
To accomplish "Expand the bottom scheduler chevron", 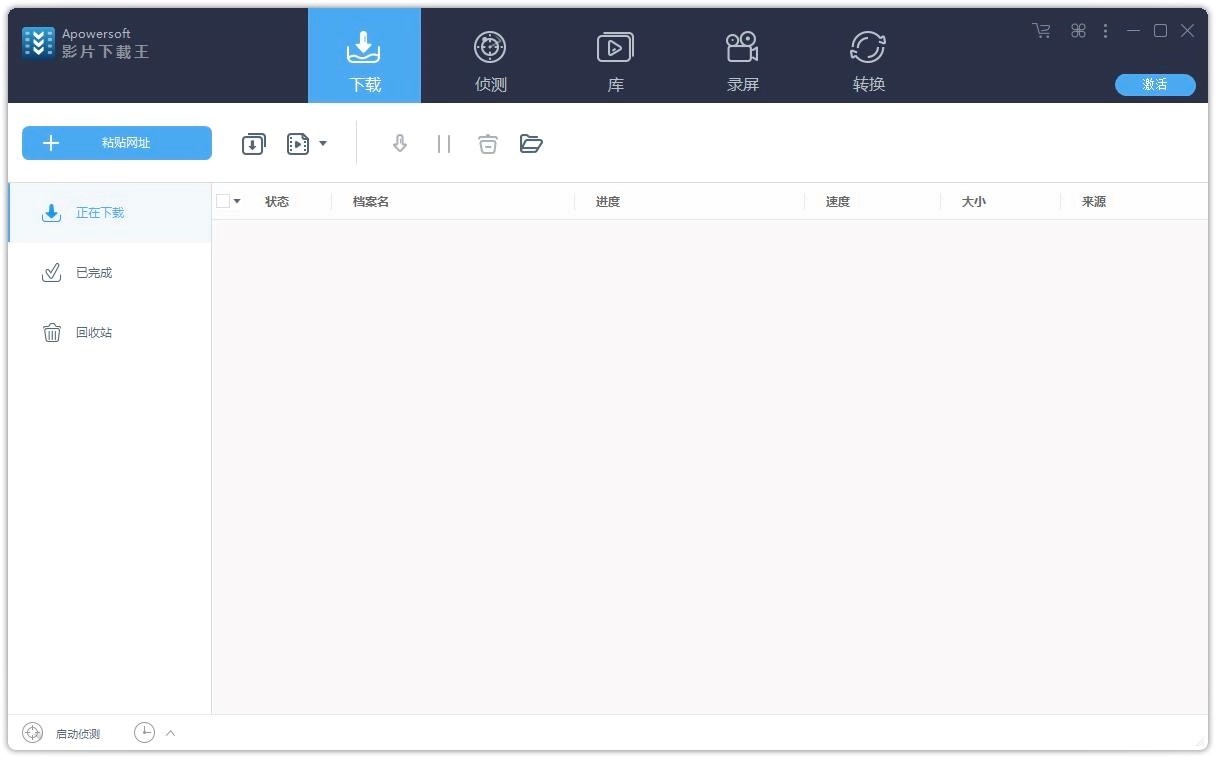I will click(170, 732).
